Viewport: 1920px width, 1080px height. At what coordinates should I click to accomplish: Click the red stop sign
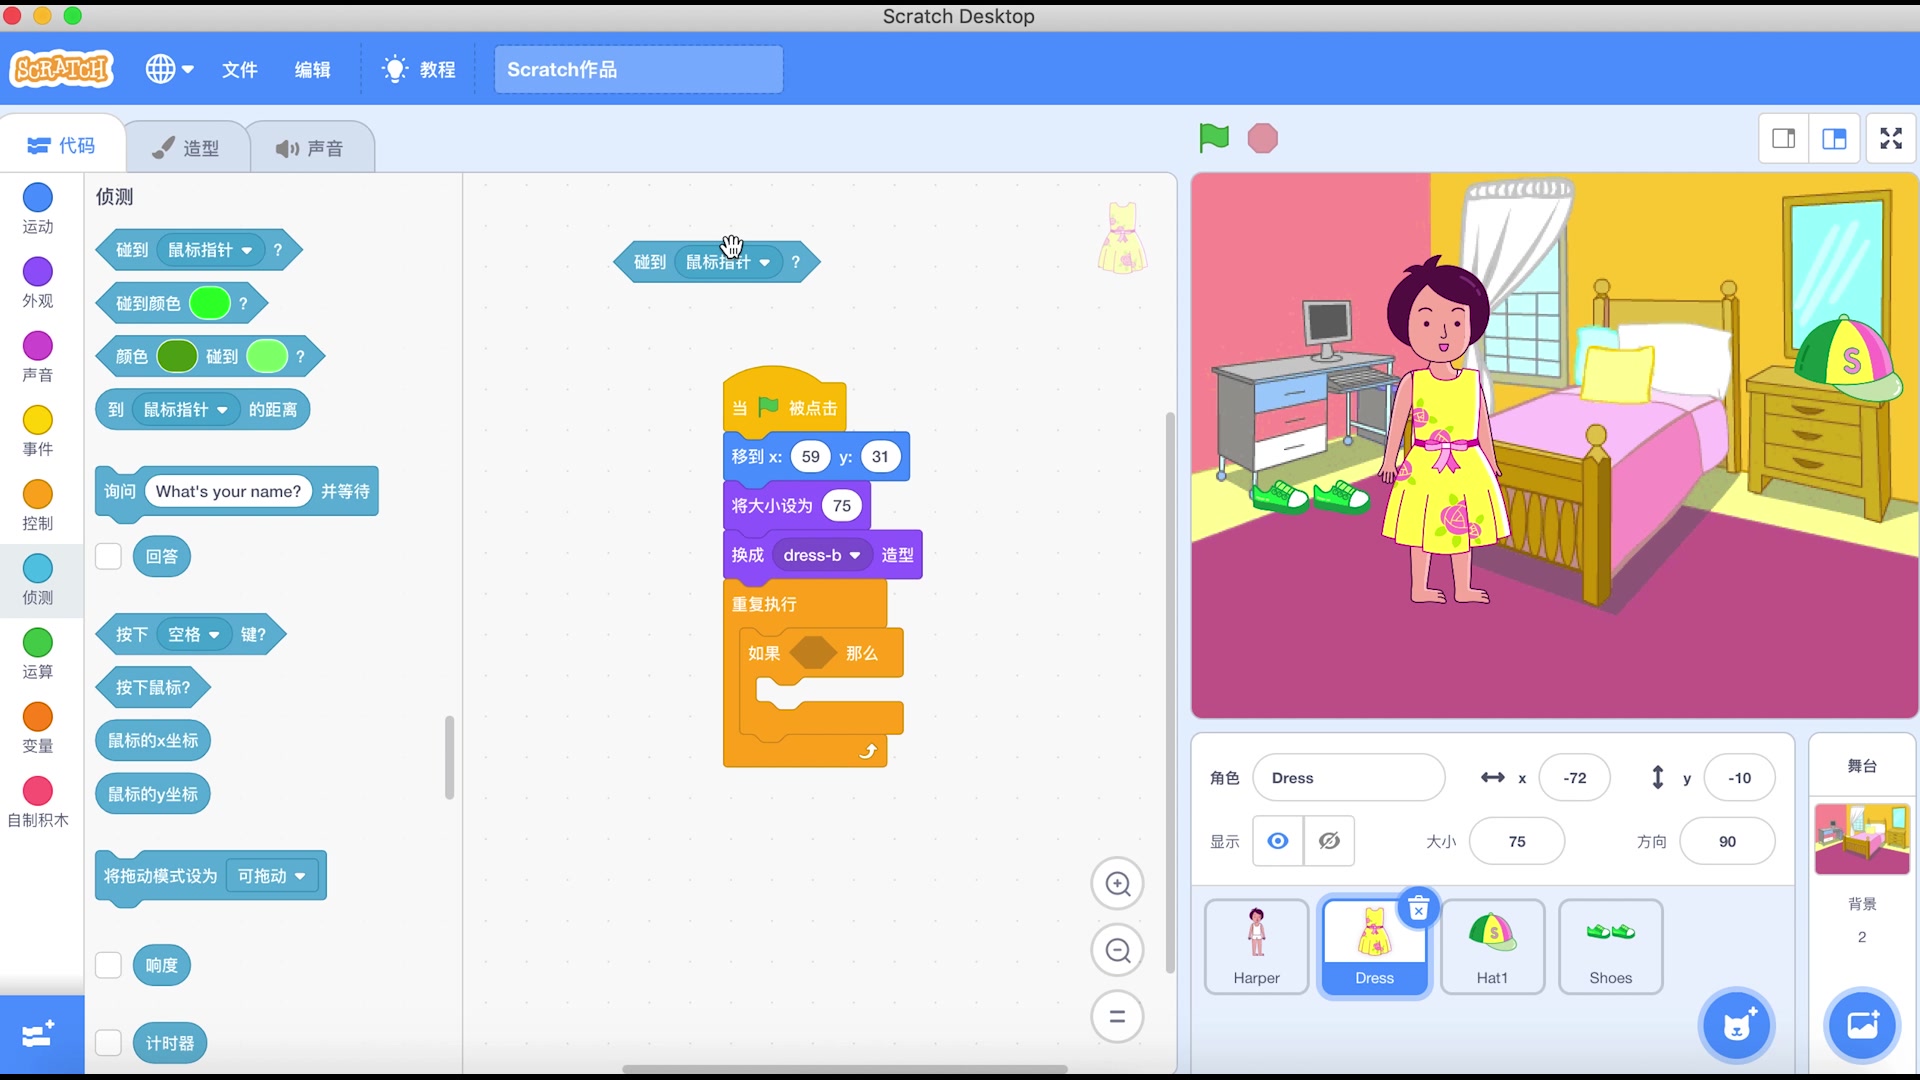1262,138
